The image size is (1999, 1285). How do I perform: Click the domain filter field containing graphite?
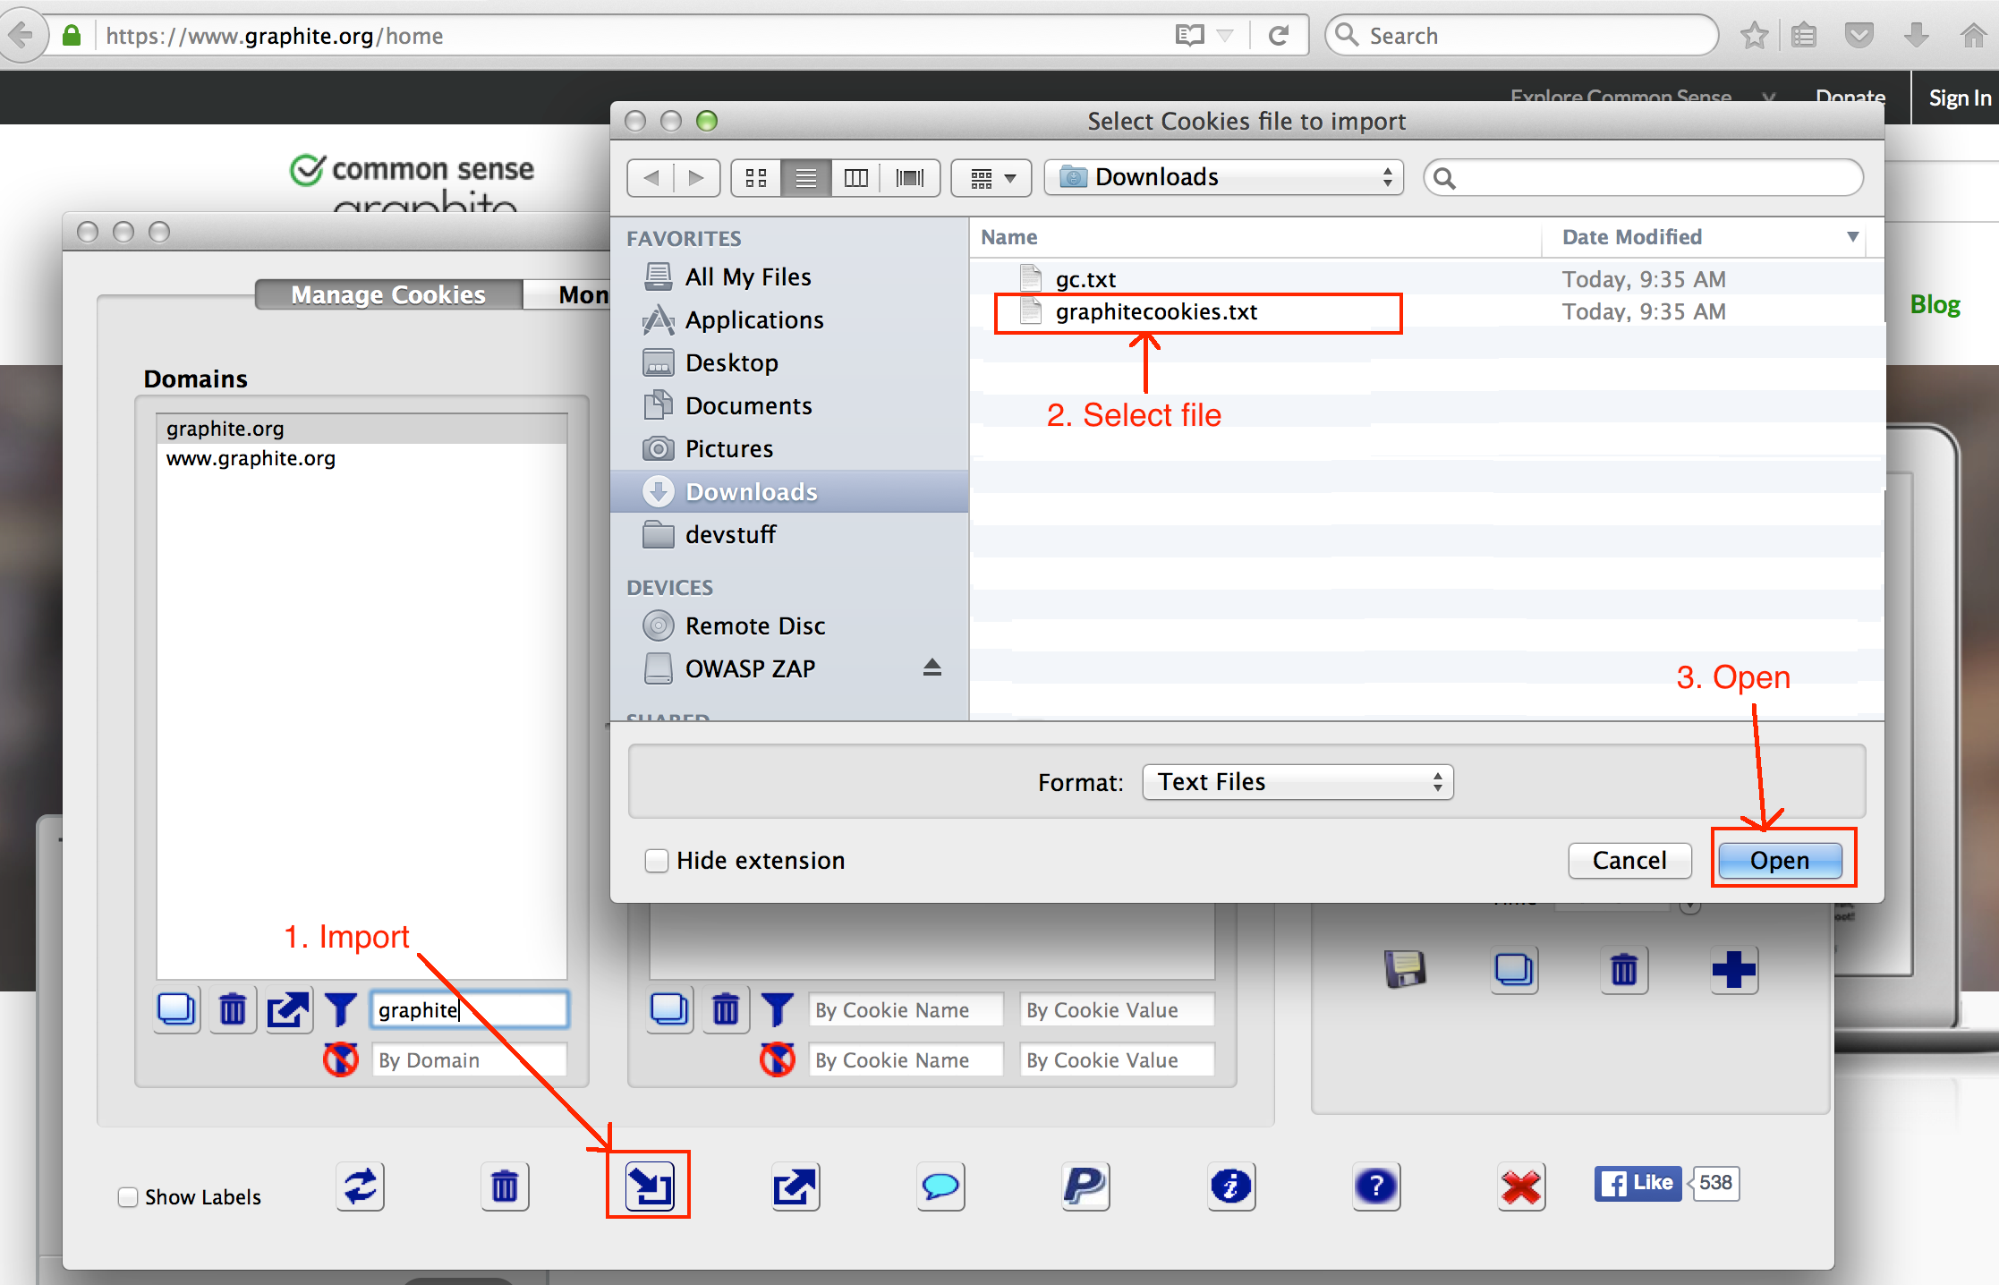pyautogui.click(x=469, y=1010)
